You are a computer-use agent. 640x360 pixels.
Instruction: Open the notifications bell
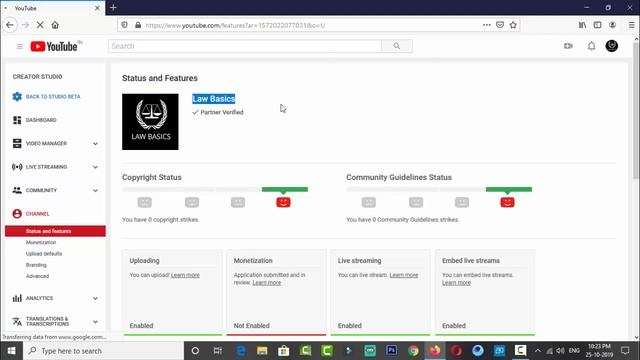591,46
